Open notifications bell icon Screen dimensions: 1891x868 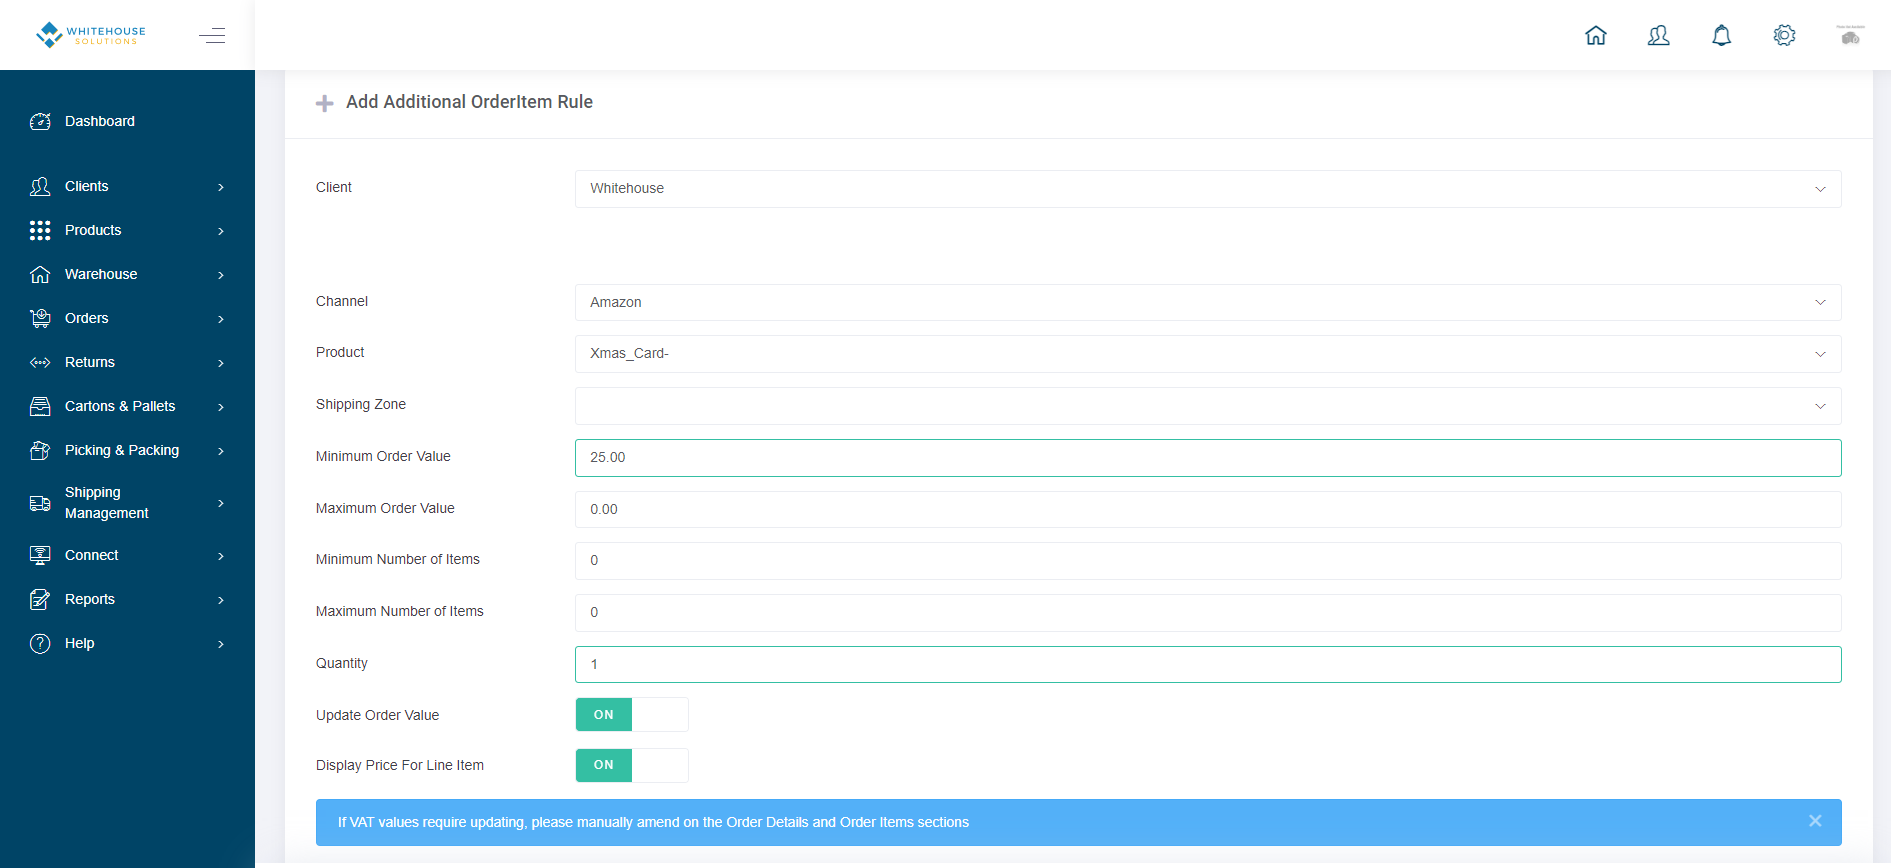click(x=1722, y=36)
